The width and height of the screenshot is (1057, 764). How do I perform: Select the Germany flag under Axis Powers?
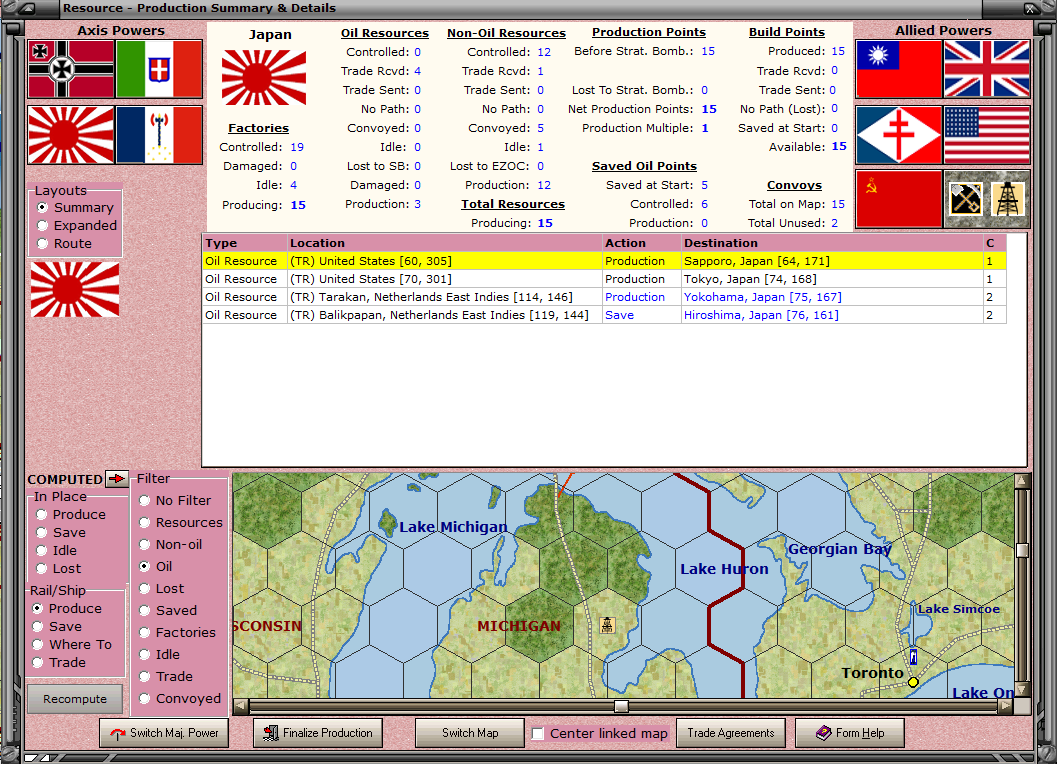(x=71, y=69)
